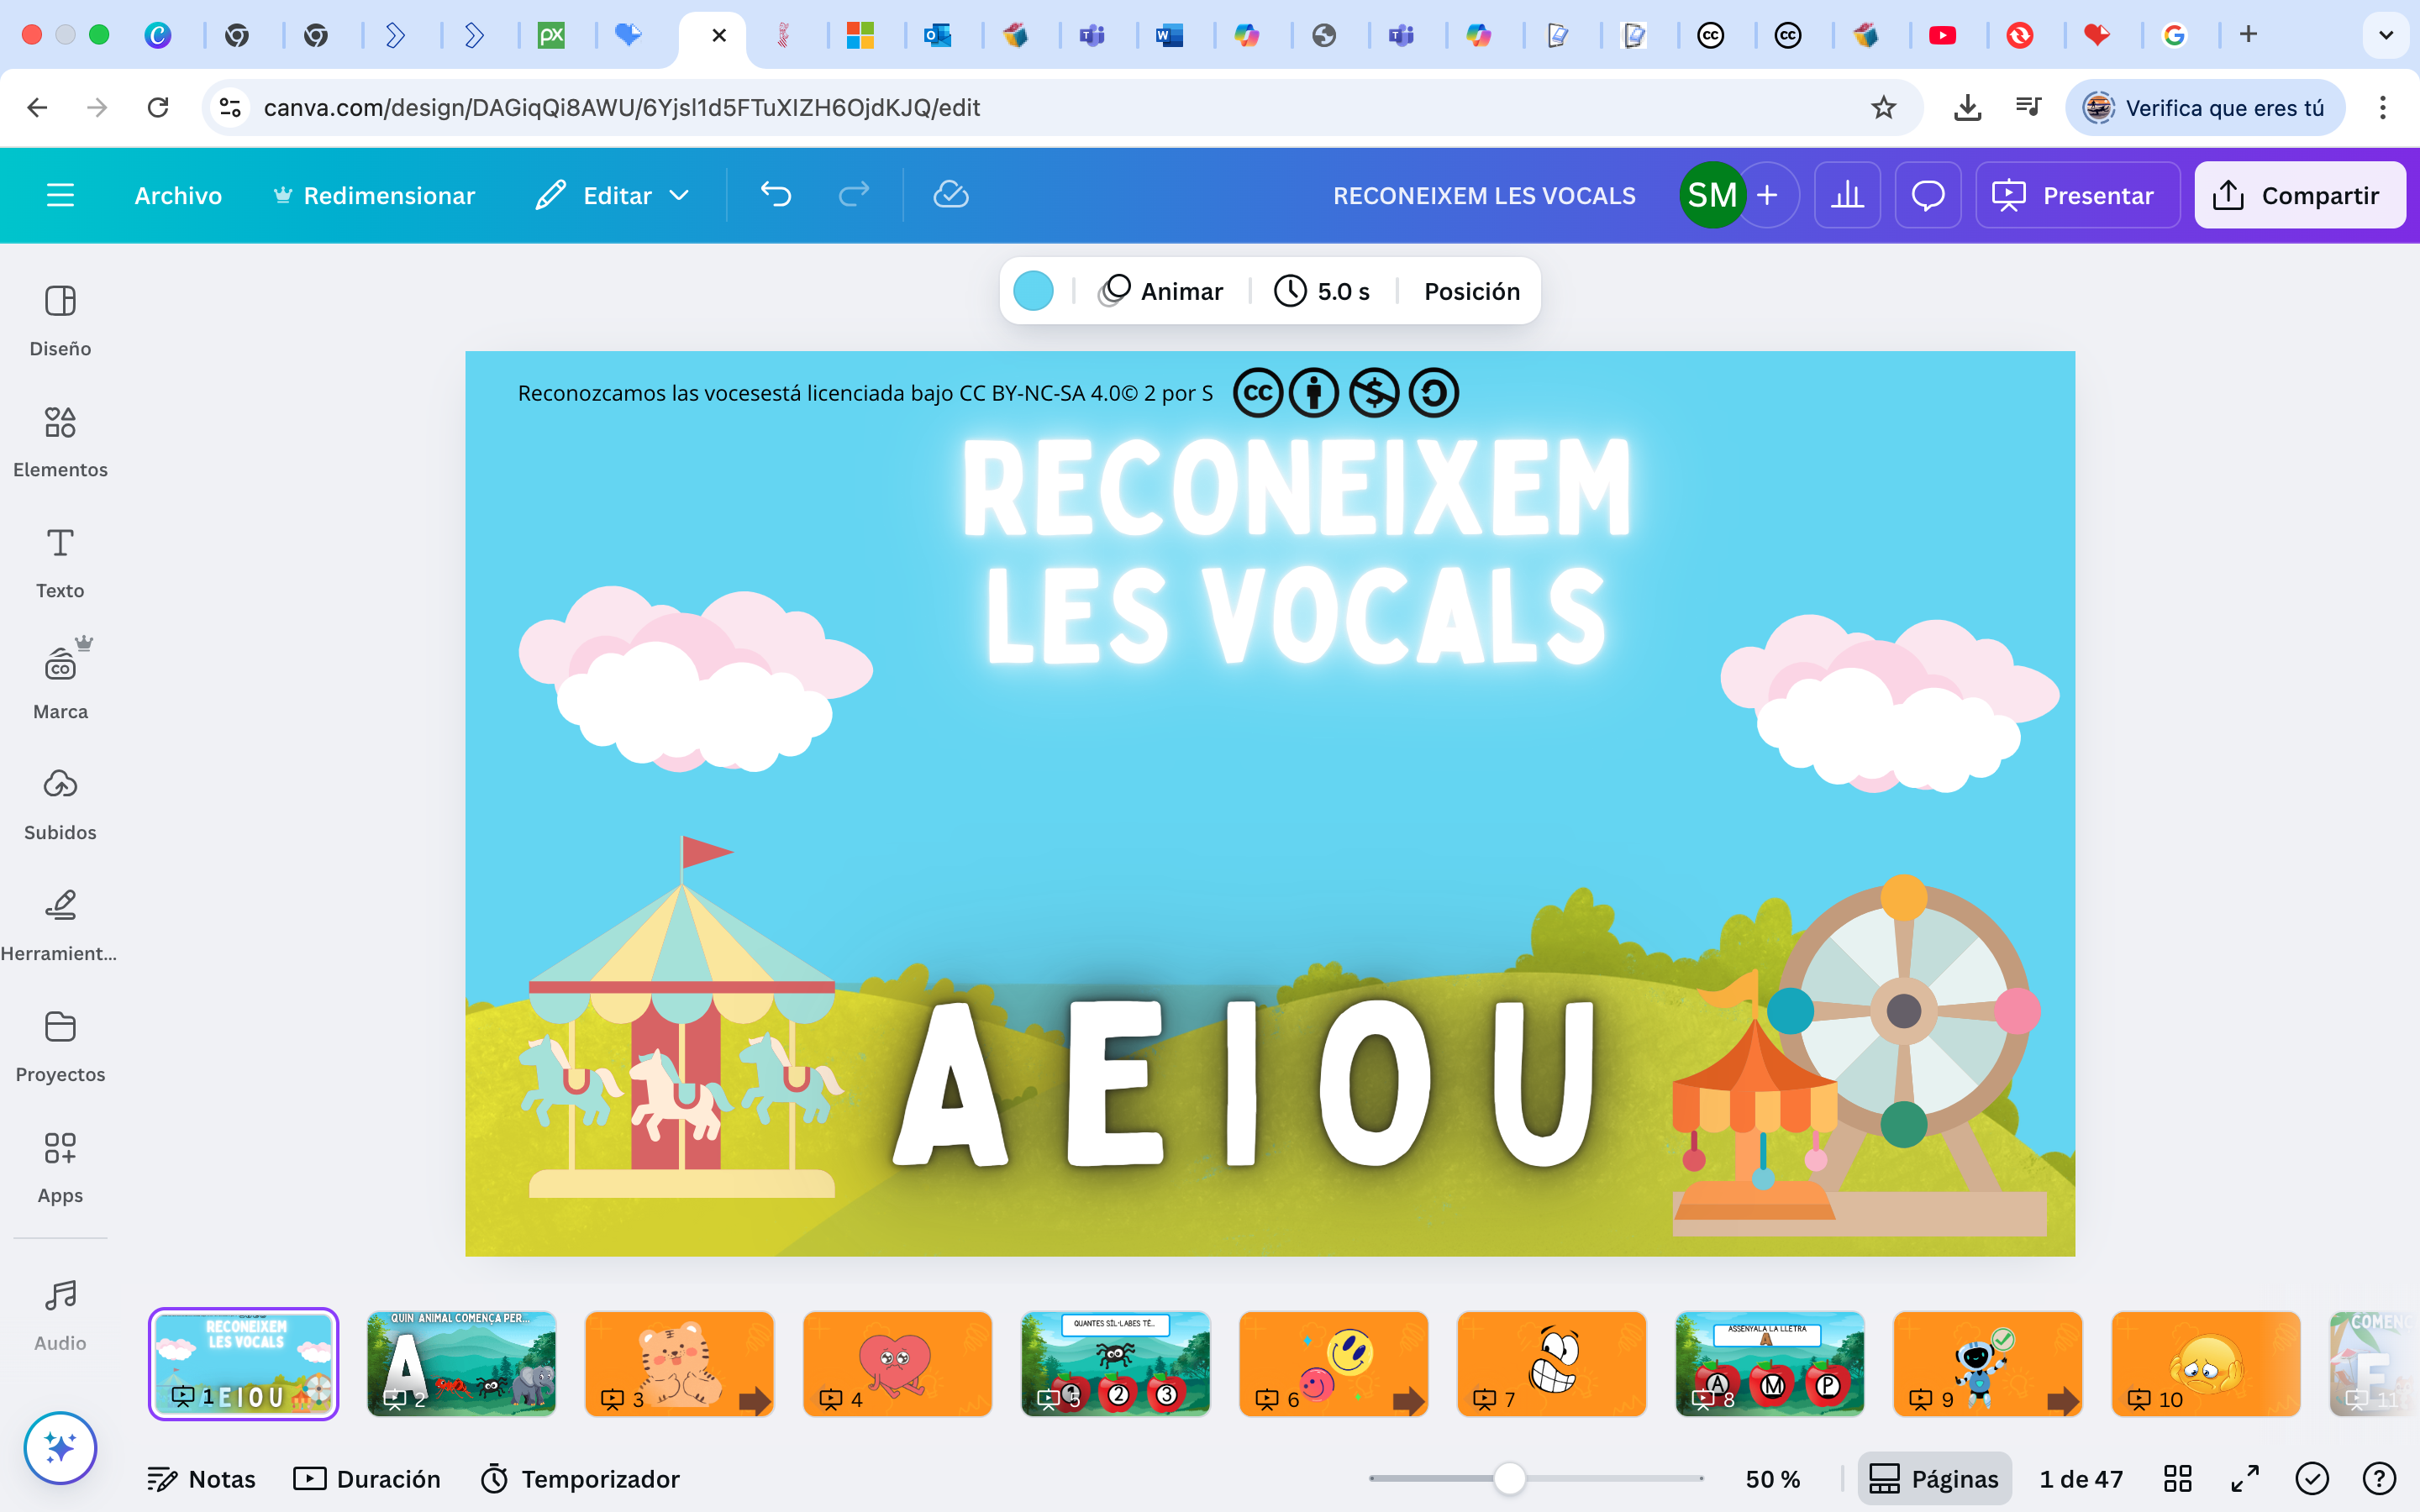Open the Temporizador timer
Image resolution: width=2420 pixels, height=1512 pixels.
(x=580, y=1478)
